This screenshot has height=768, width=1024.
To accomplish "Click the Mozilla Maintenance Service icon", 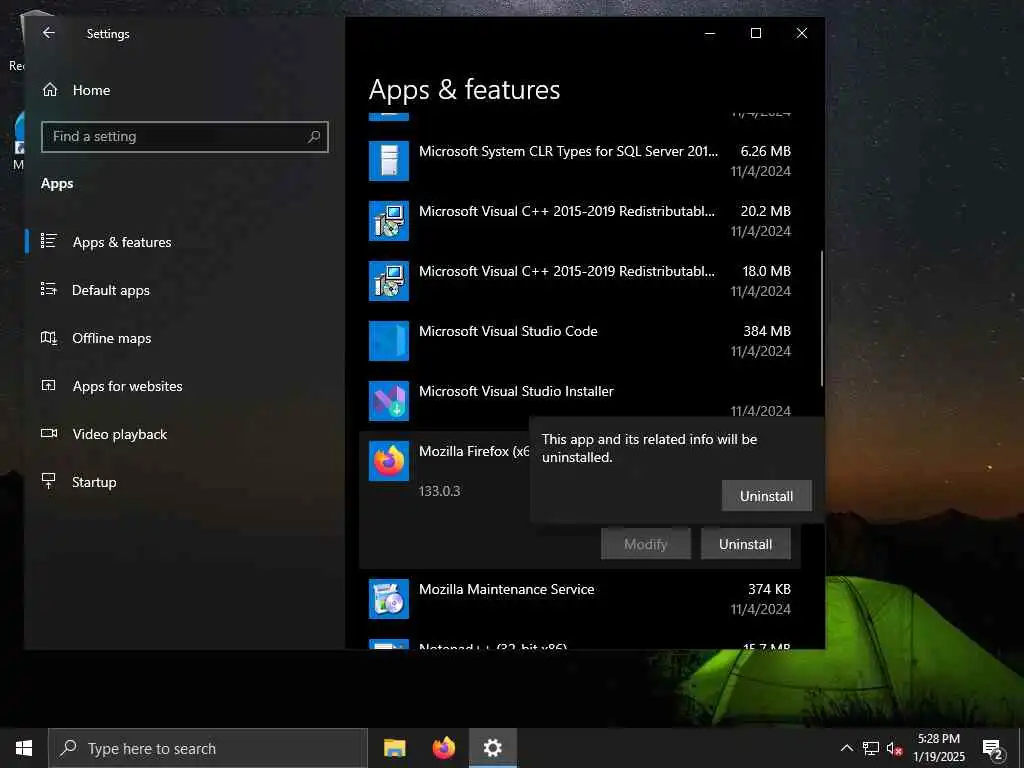I will click(389, 599).
